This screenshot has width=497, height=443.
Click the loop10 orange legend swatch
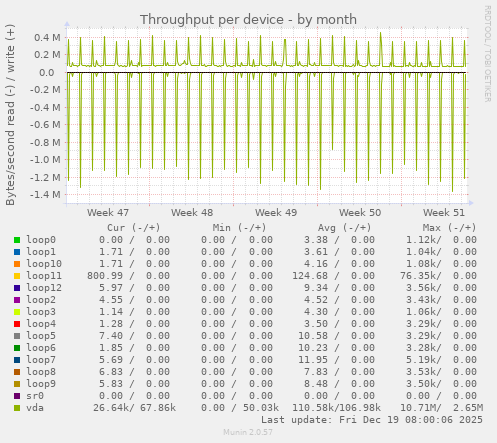17,264
